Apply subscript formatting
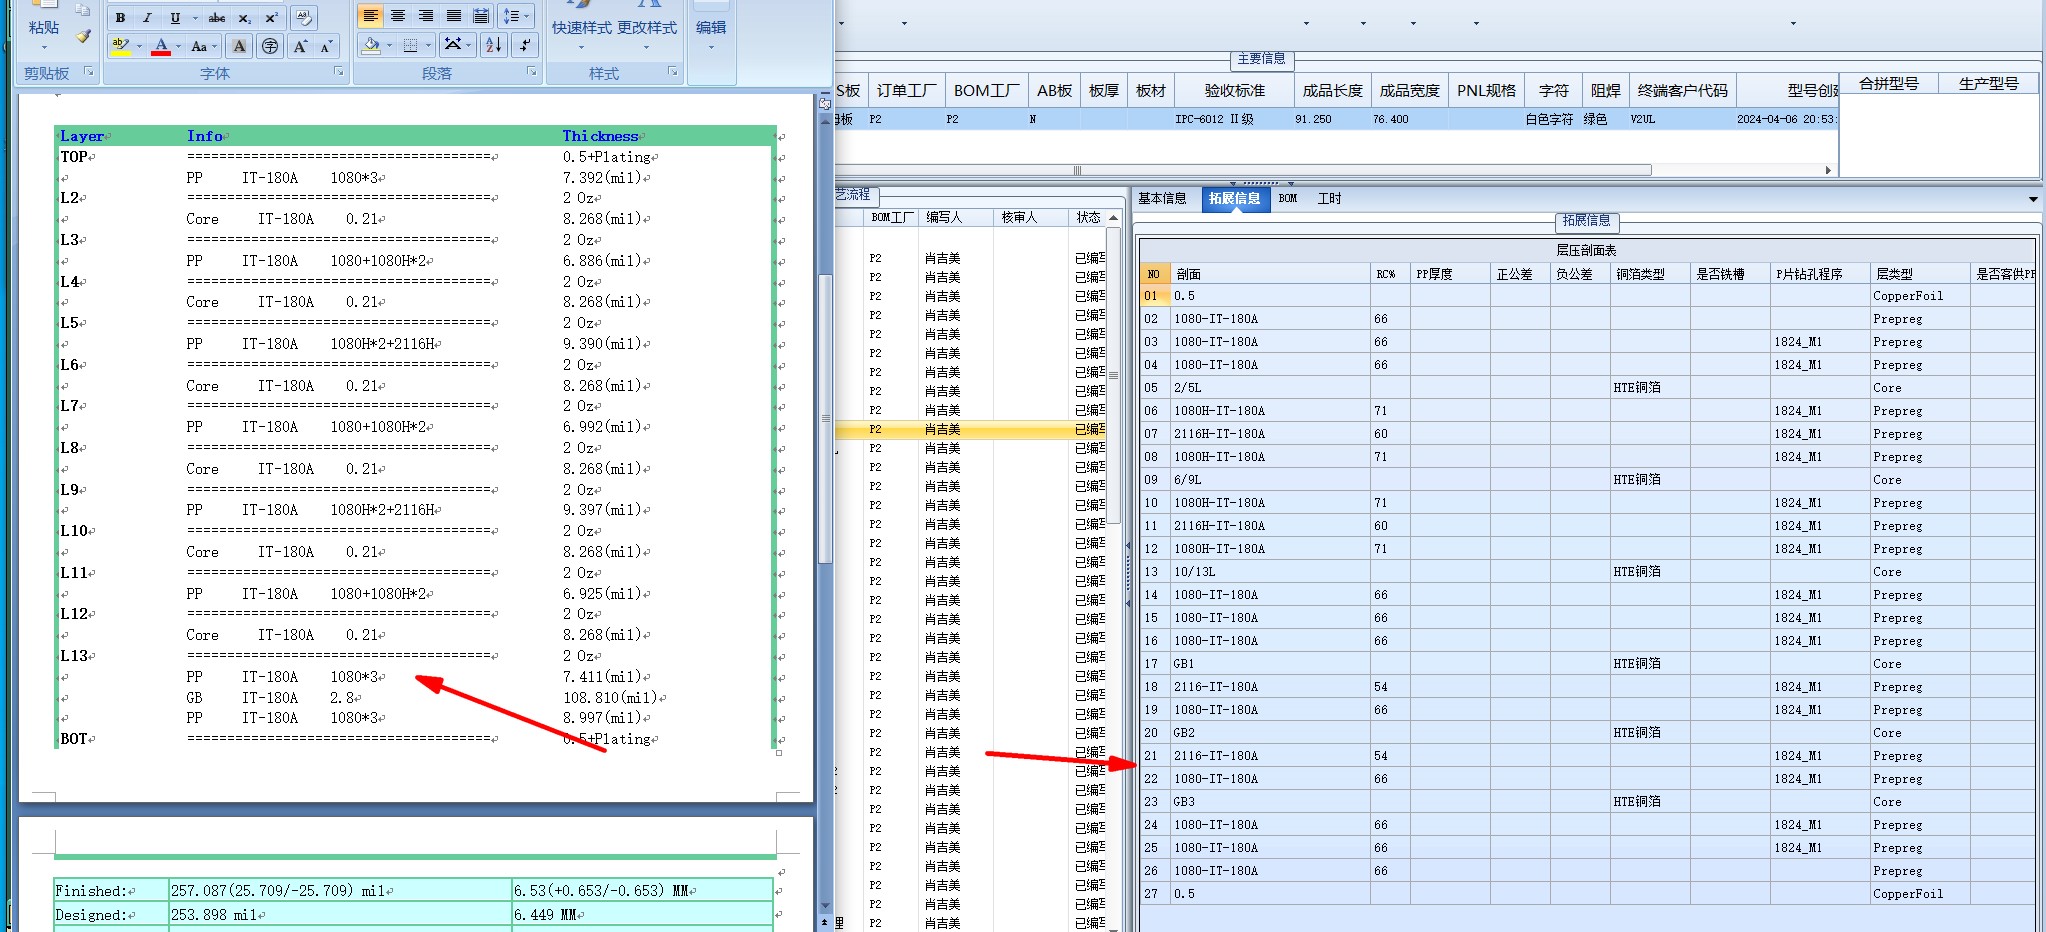Viewport: 2046px width, 932px height. click(244, 18)
